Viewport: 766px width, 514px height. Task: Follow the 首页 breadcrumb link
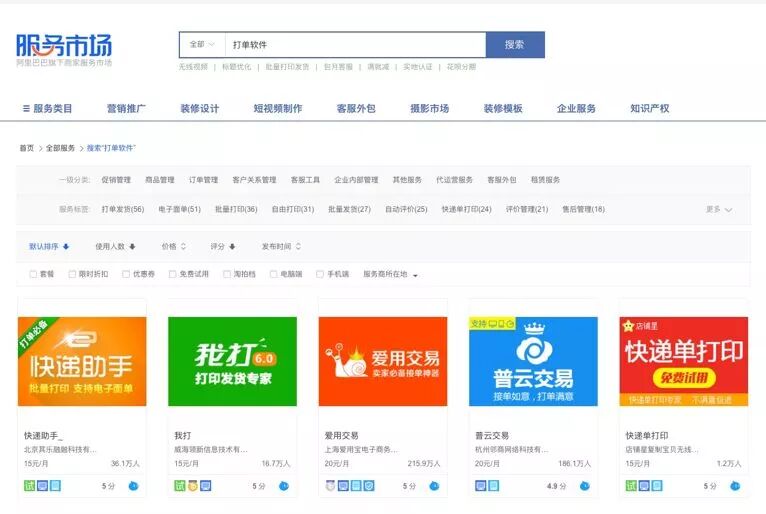27,148
